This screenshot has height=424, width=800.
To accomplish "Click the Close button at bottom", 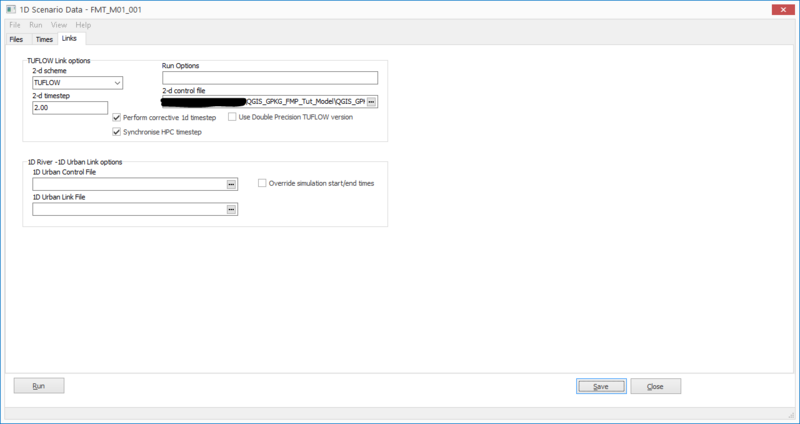I will 655,386.
